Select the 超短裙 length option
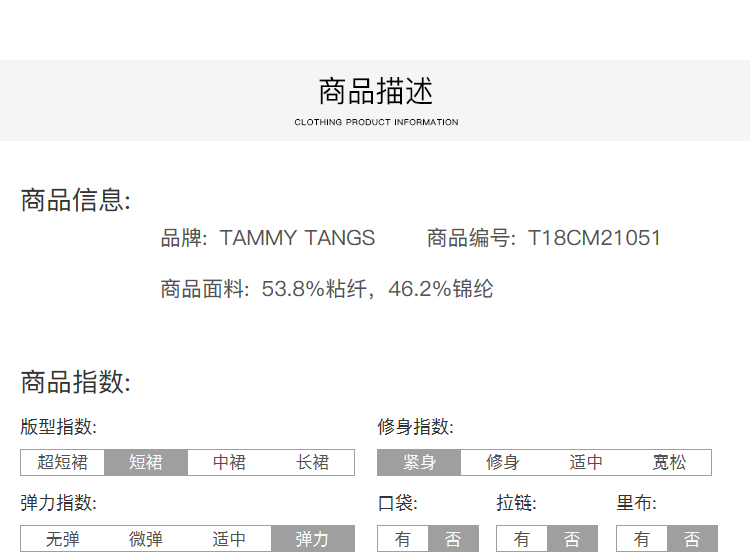Screen dimensions: 750x552 pos(62,462)
